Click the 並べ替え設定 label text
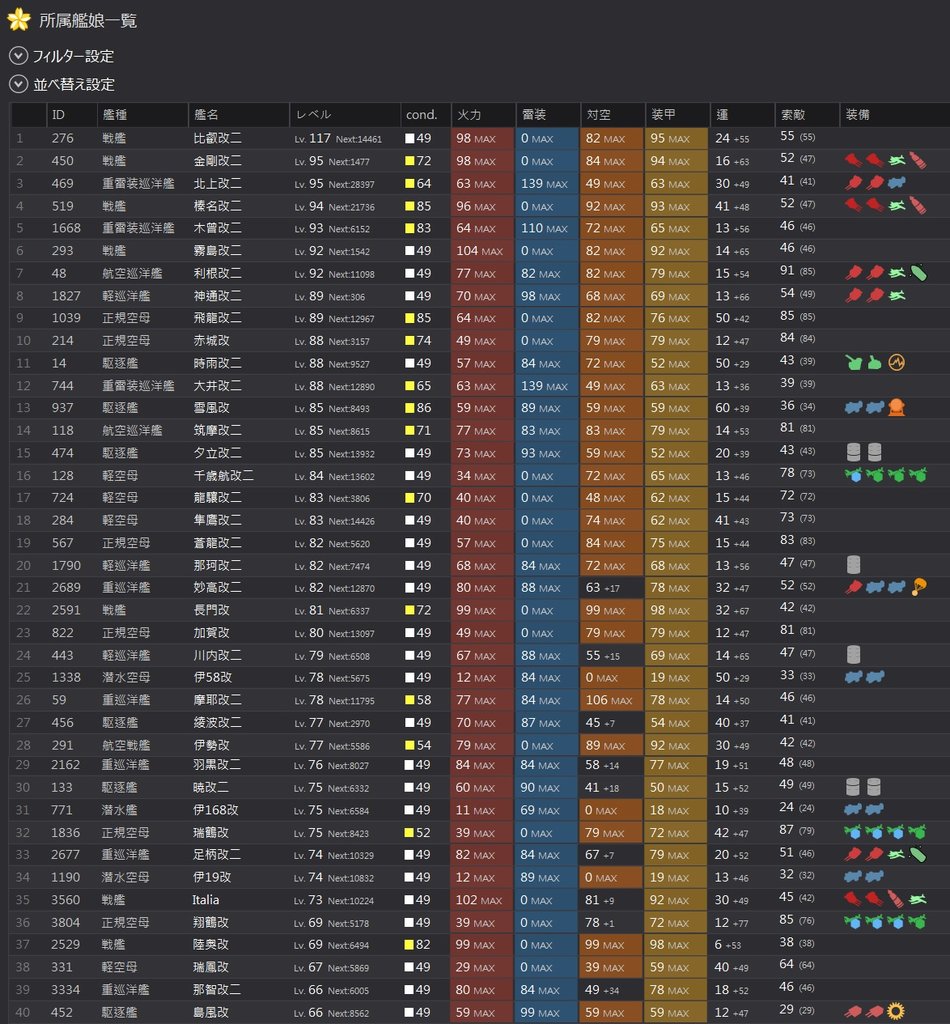Image resolution: width=950 pixels, height=1024 pixels. [74, 84]
